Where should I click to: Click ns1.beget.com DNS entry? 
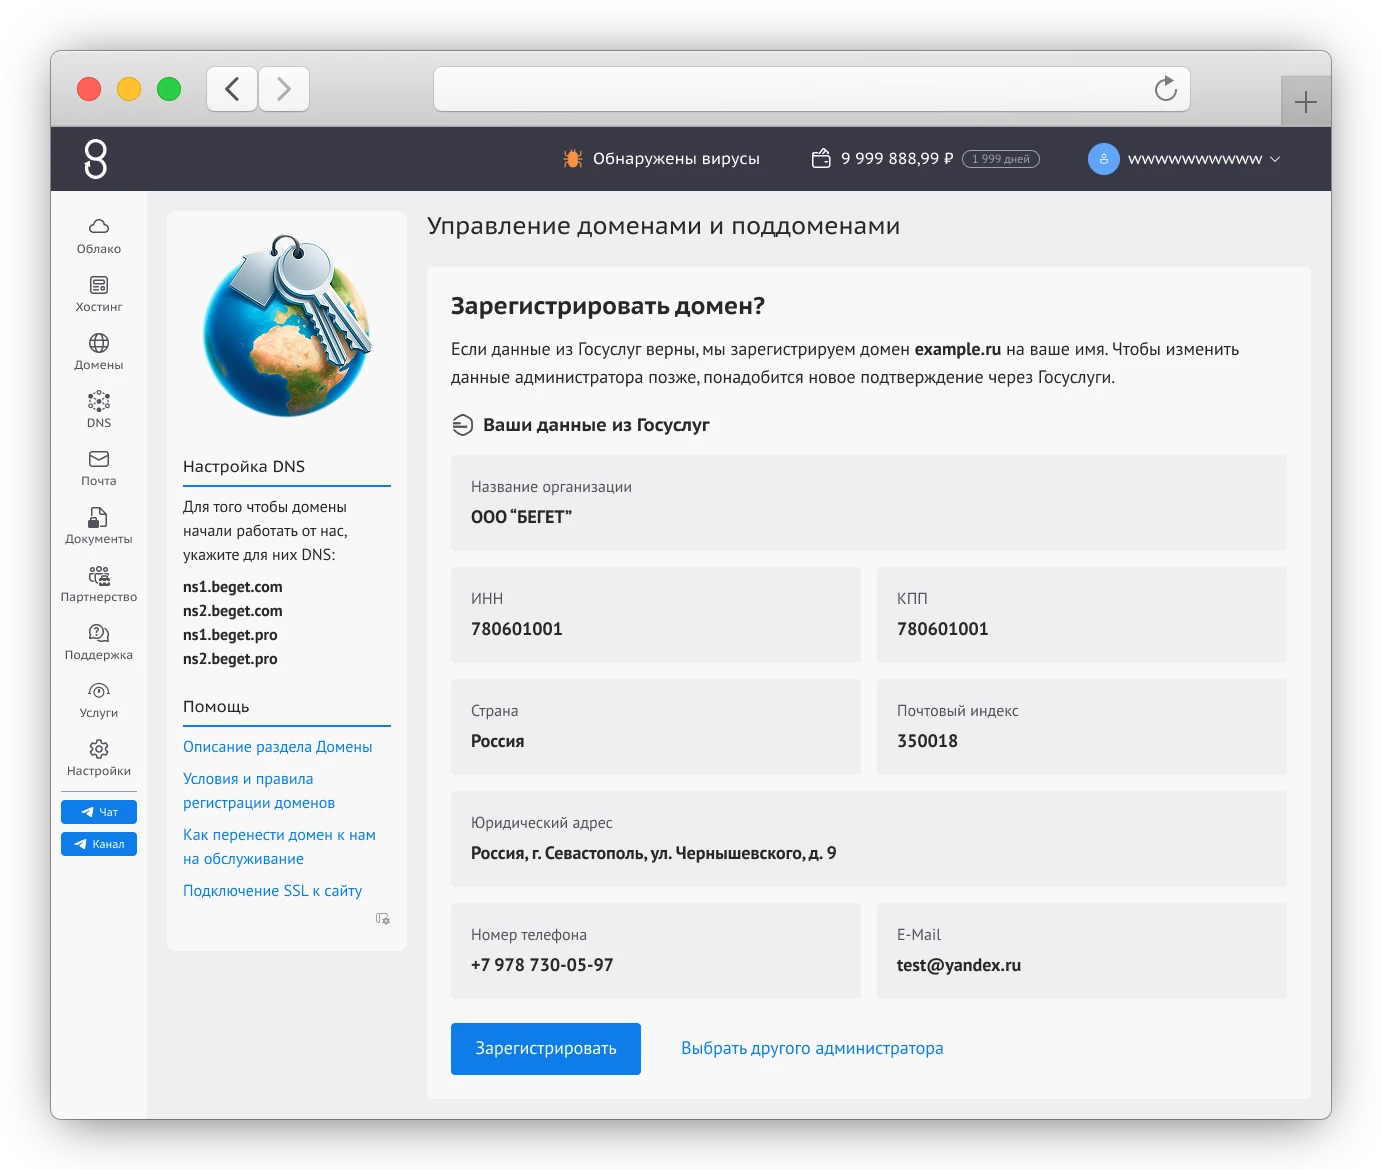point(233,587)
